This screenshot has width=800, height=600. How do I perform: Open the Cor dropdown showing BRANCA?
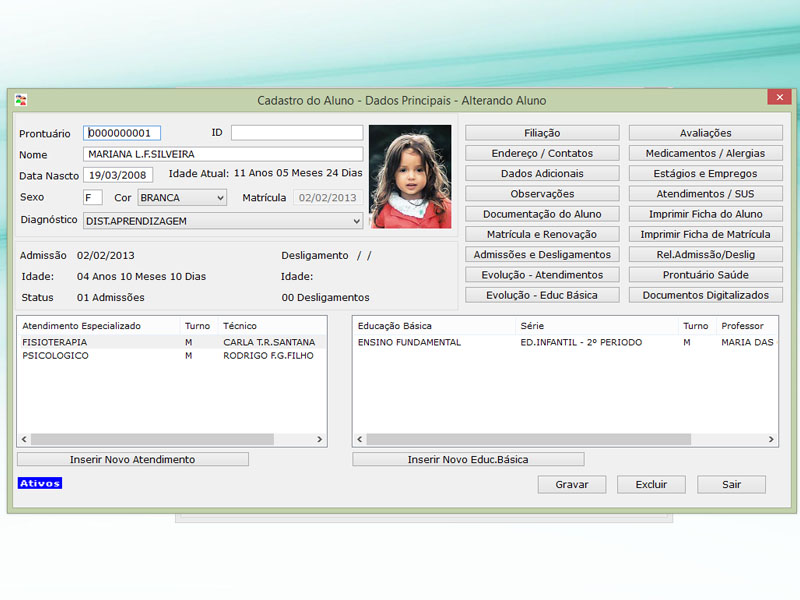coord(182,198)
